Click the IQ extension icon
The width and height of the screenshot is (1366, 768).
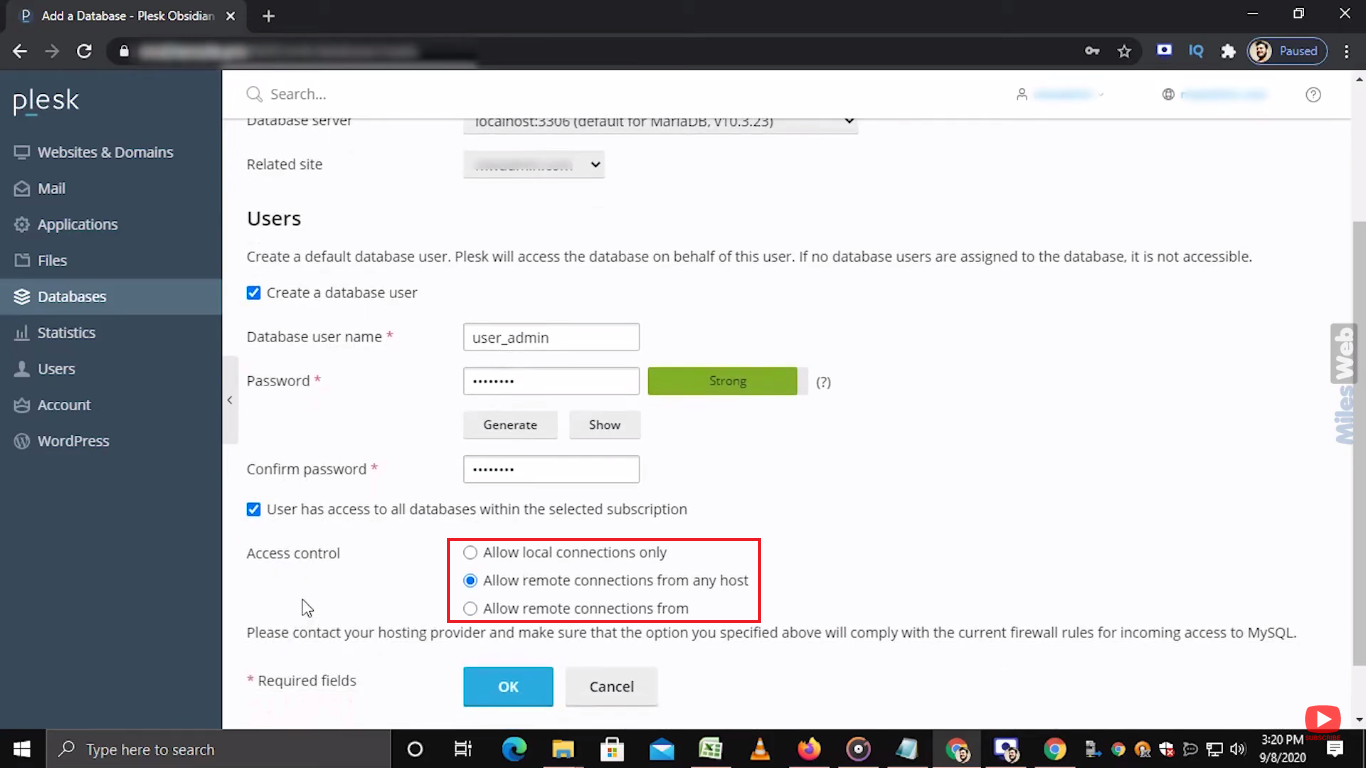point(1196,51)
